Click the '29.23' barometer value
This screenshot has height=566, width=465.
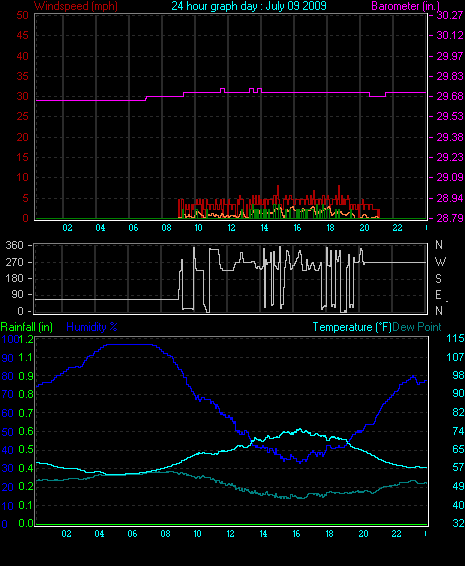pyautogui.click(x=450, y=157)
